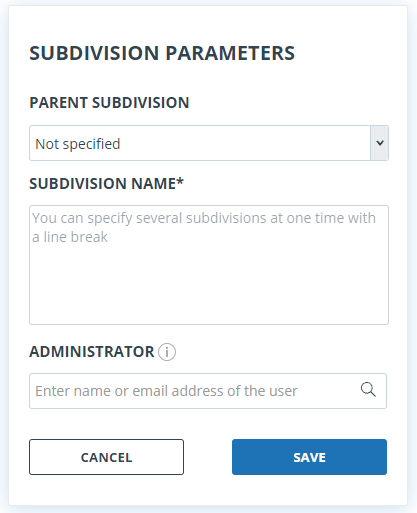Show the administrator tooltip via circled i
Viewport: 417px width, 513px height.
(x=167, y=352)
